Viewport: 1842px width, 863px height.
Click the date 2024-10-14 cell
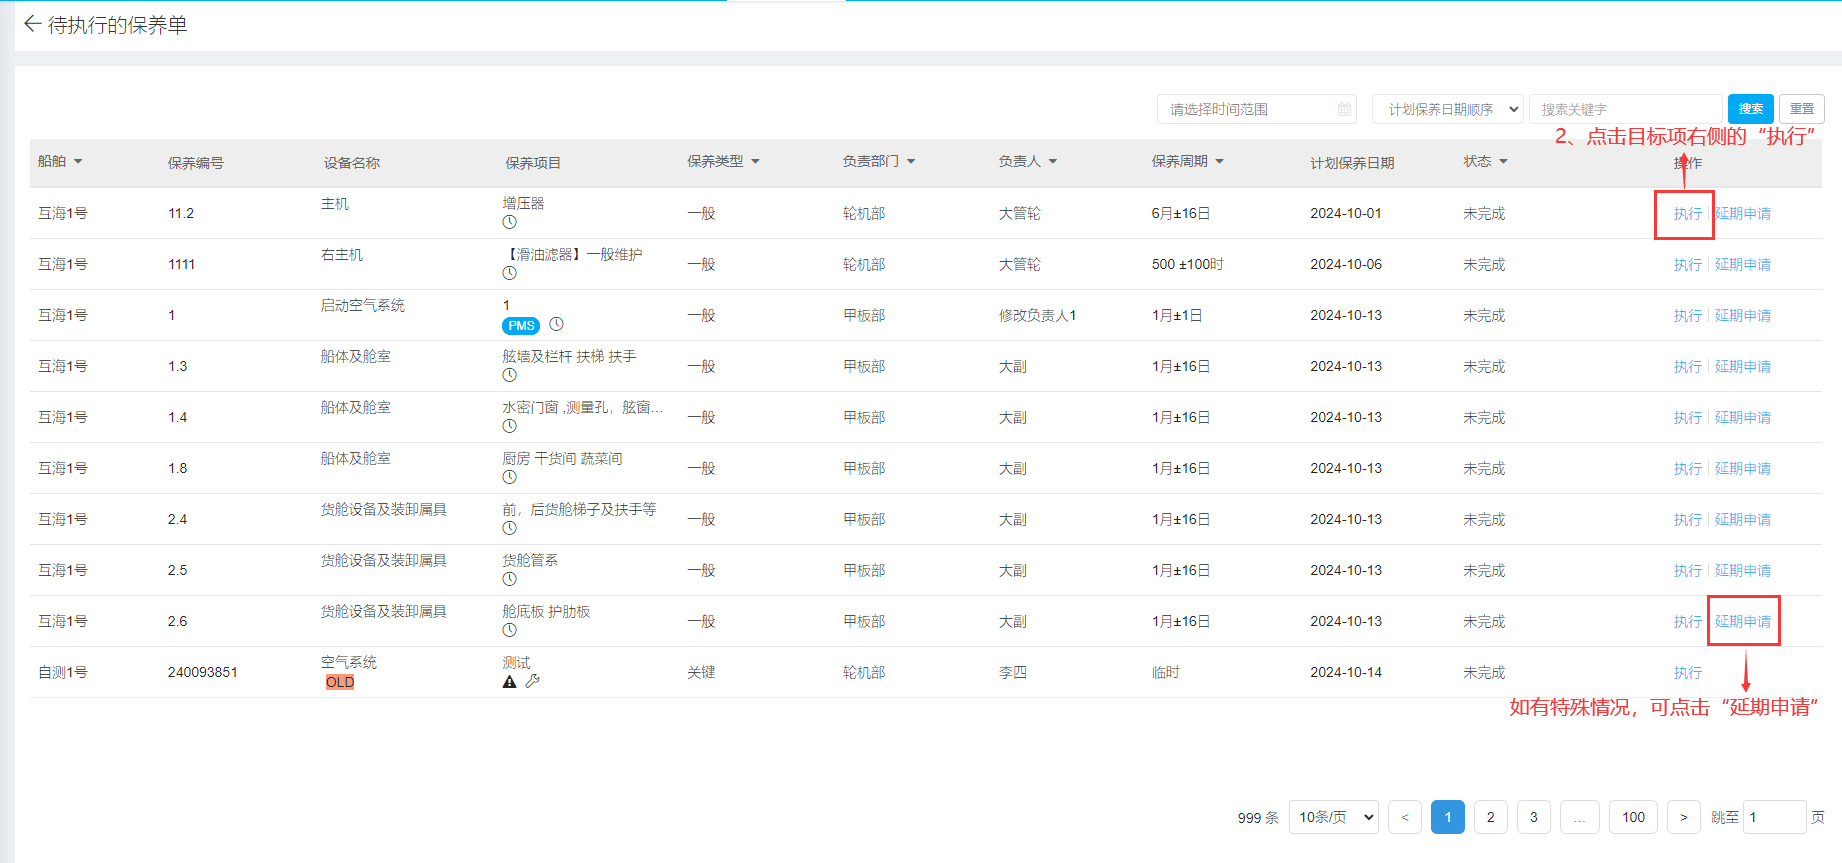coord(1346,673)
